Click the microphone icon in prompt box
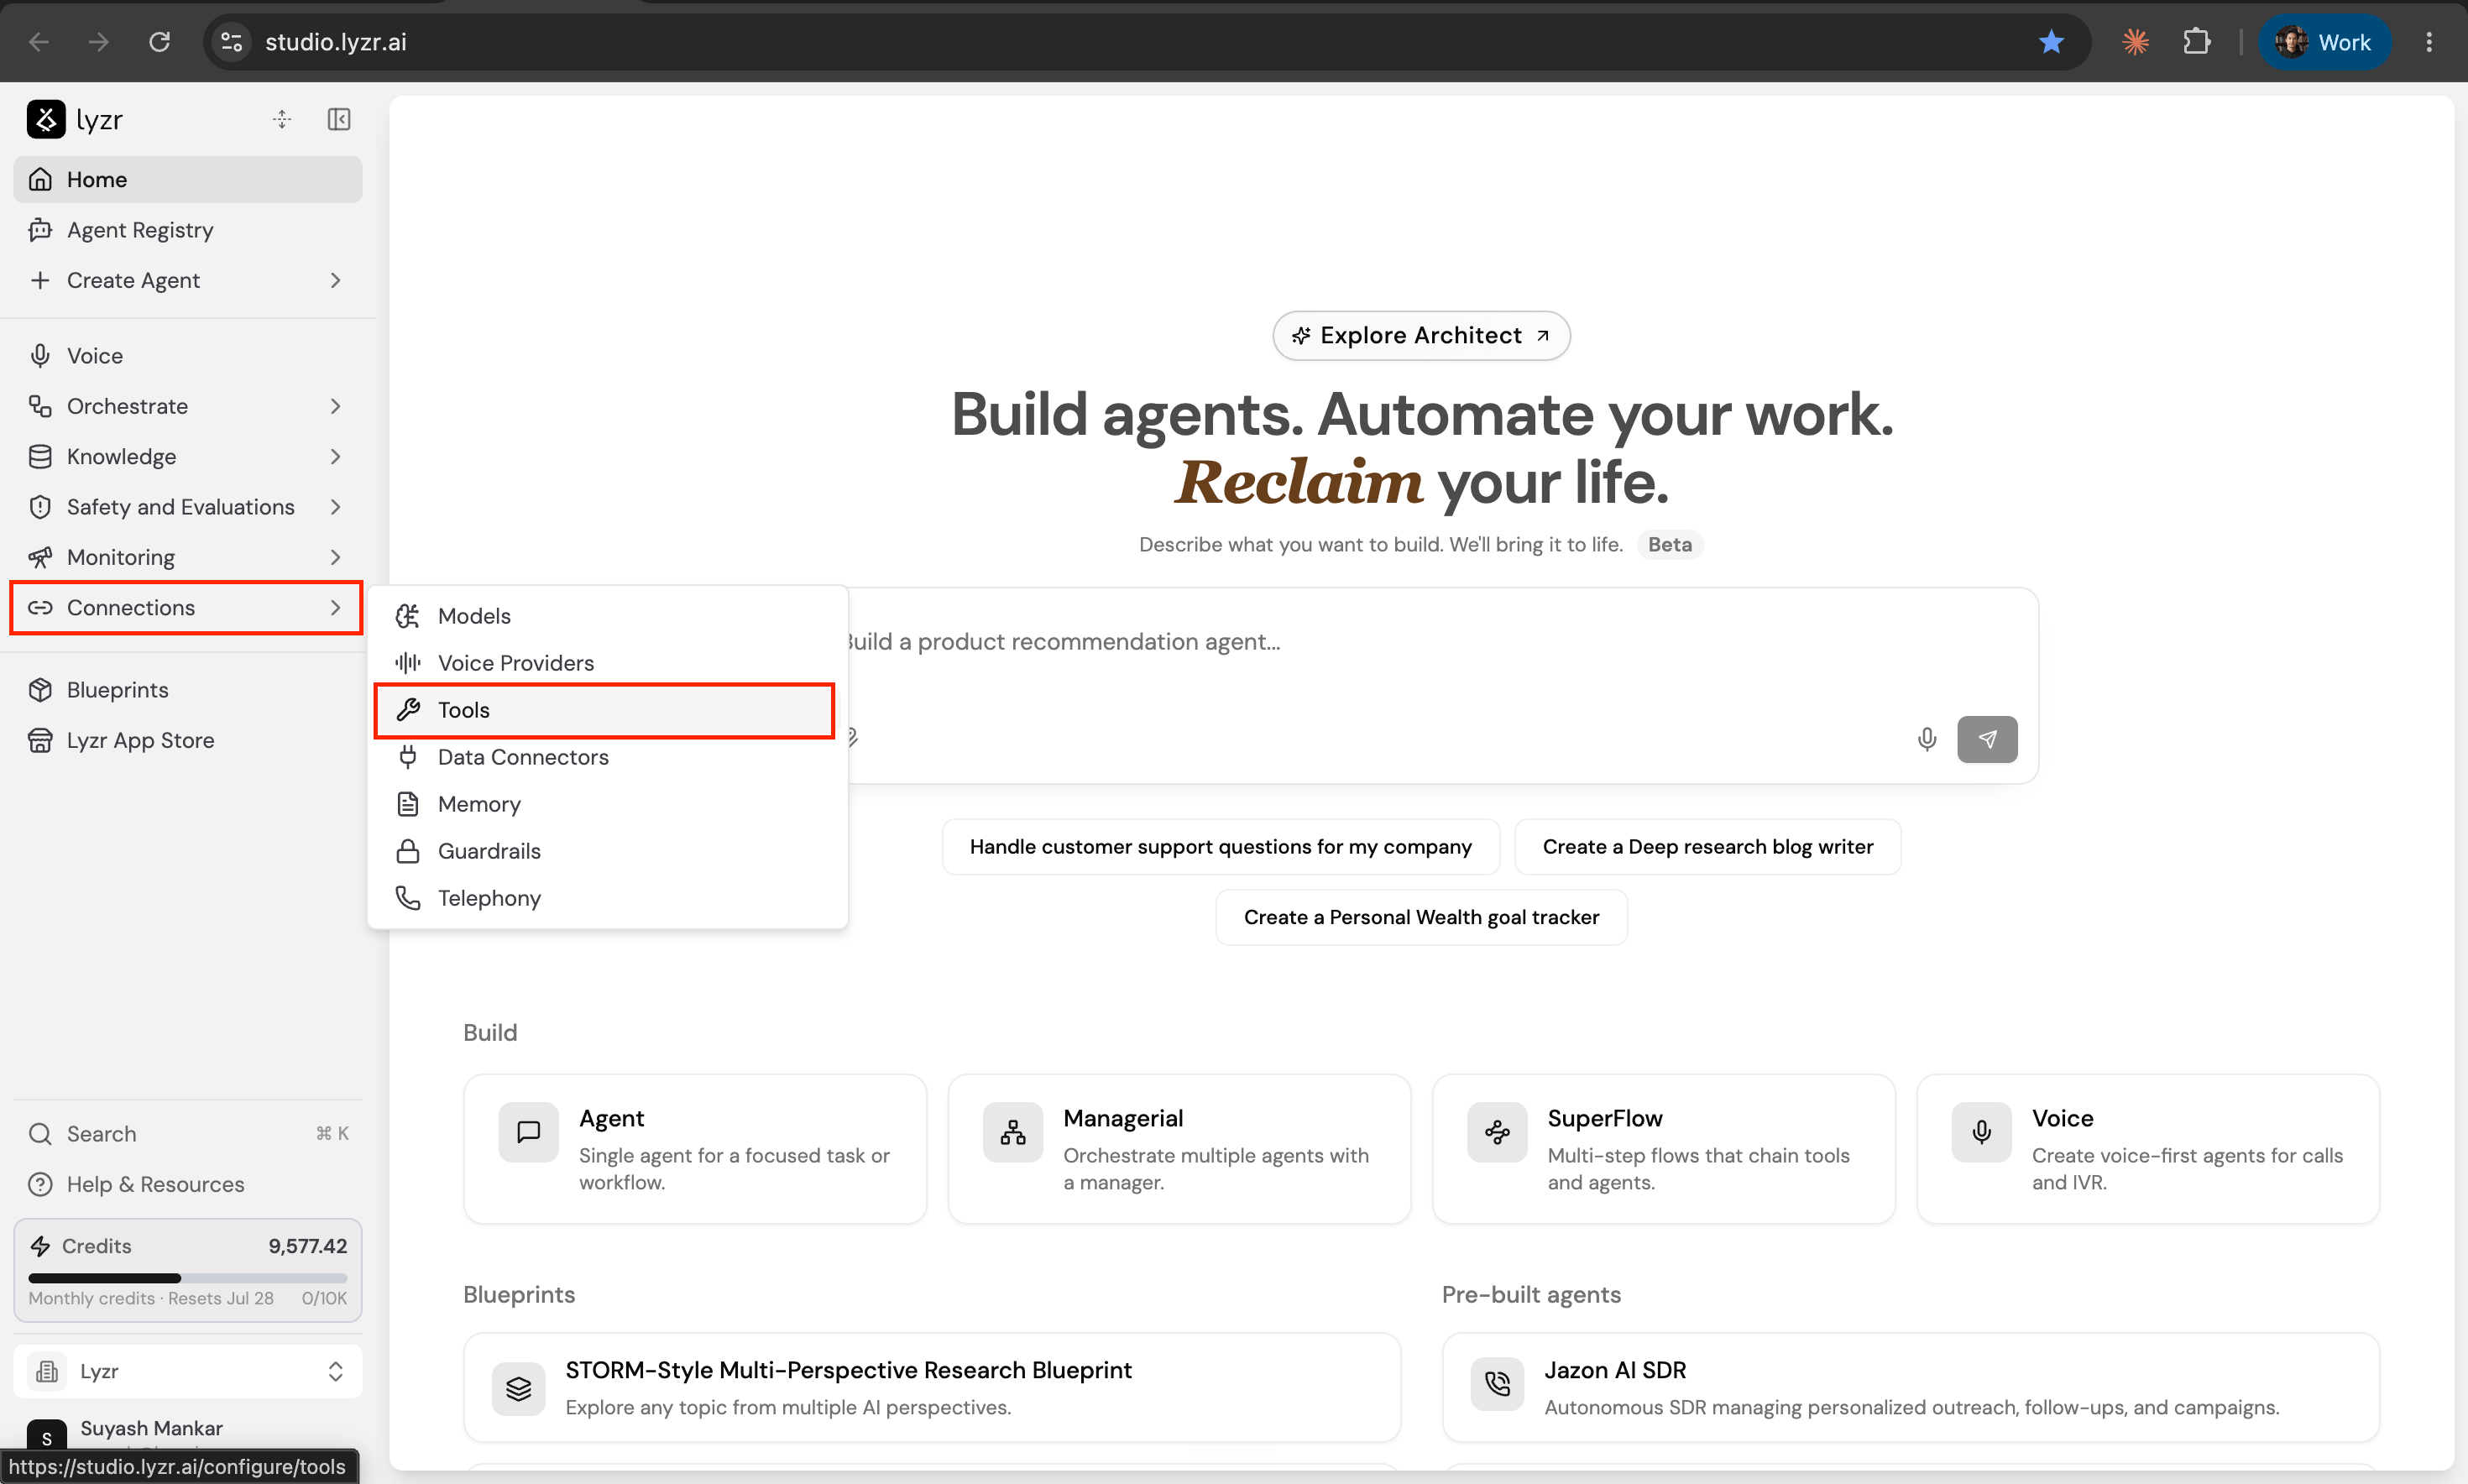2468x1484 pixels. point(1926,739)
